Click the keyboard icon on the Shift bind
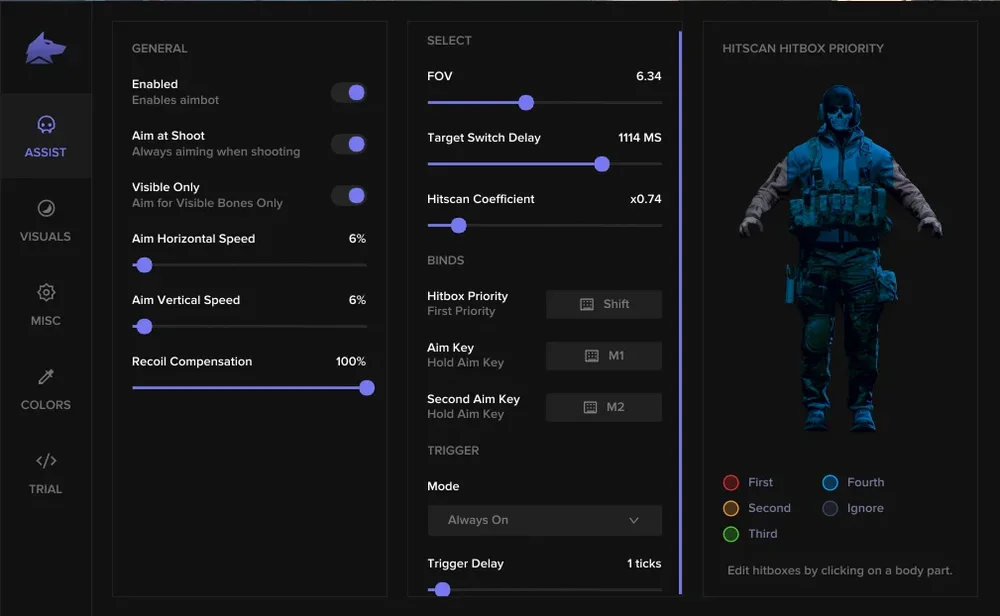Screen dimensions: 1000x616 [x=587, y=304]
